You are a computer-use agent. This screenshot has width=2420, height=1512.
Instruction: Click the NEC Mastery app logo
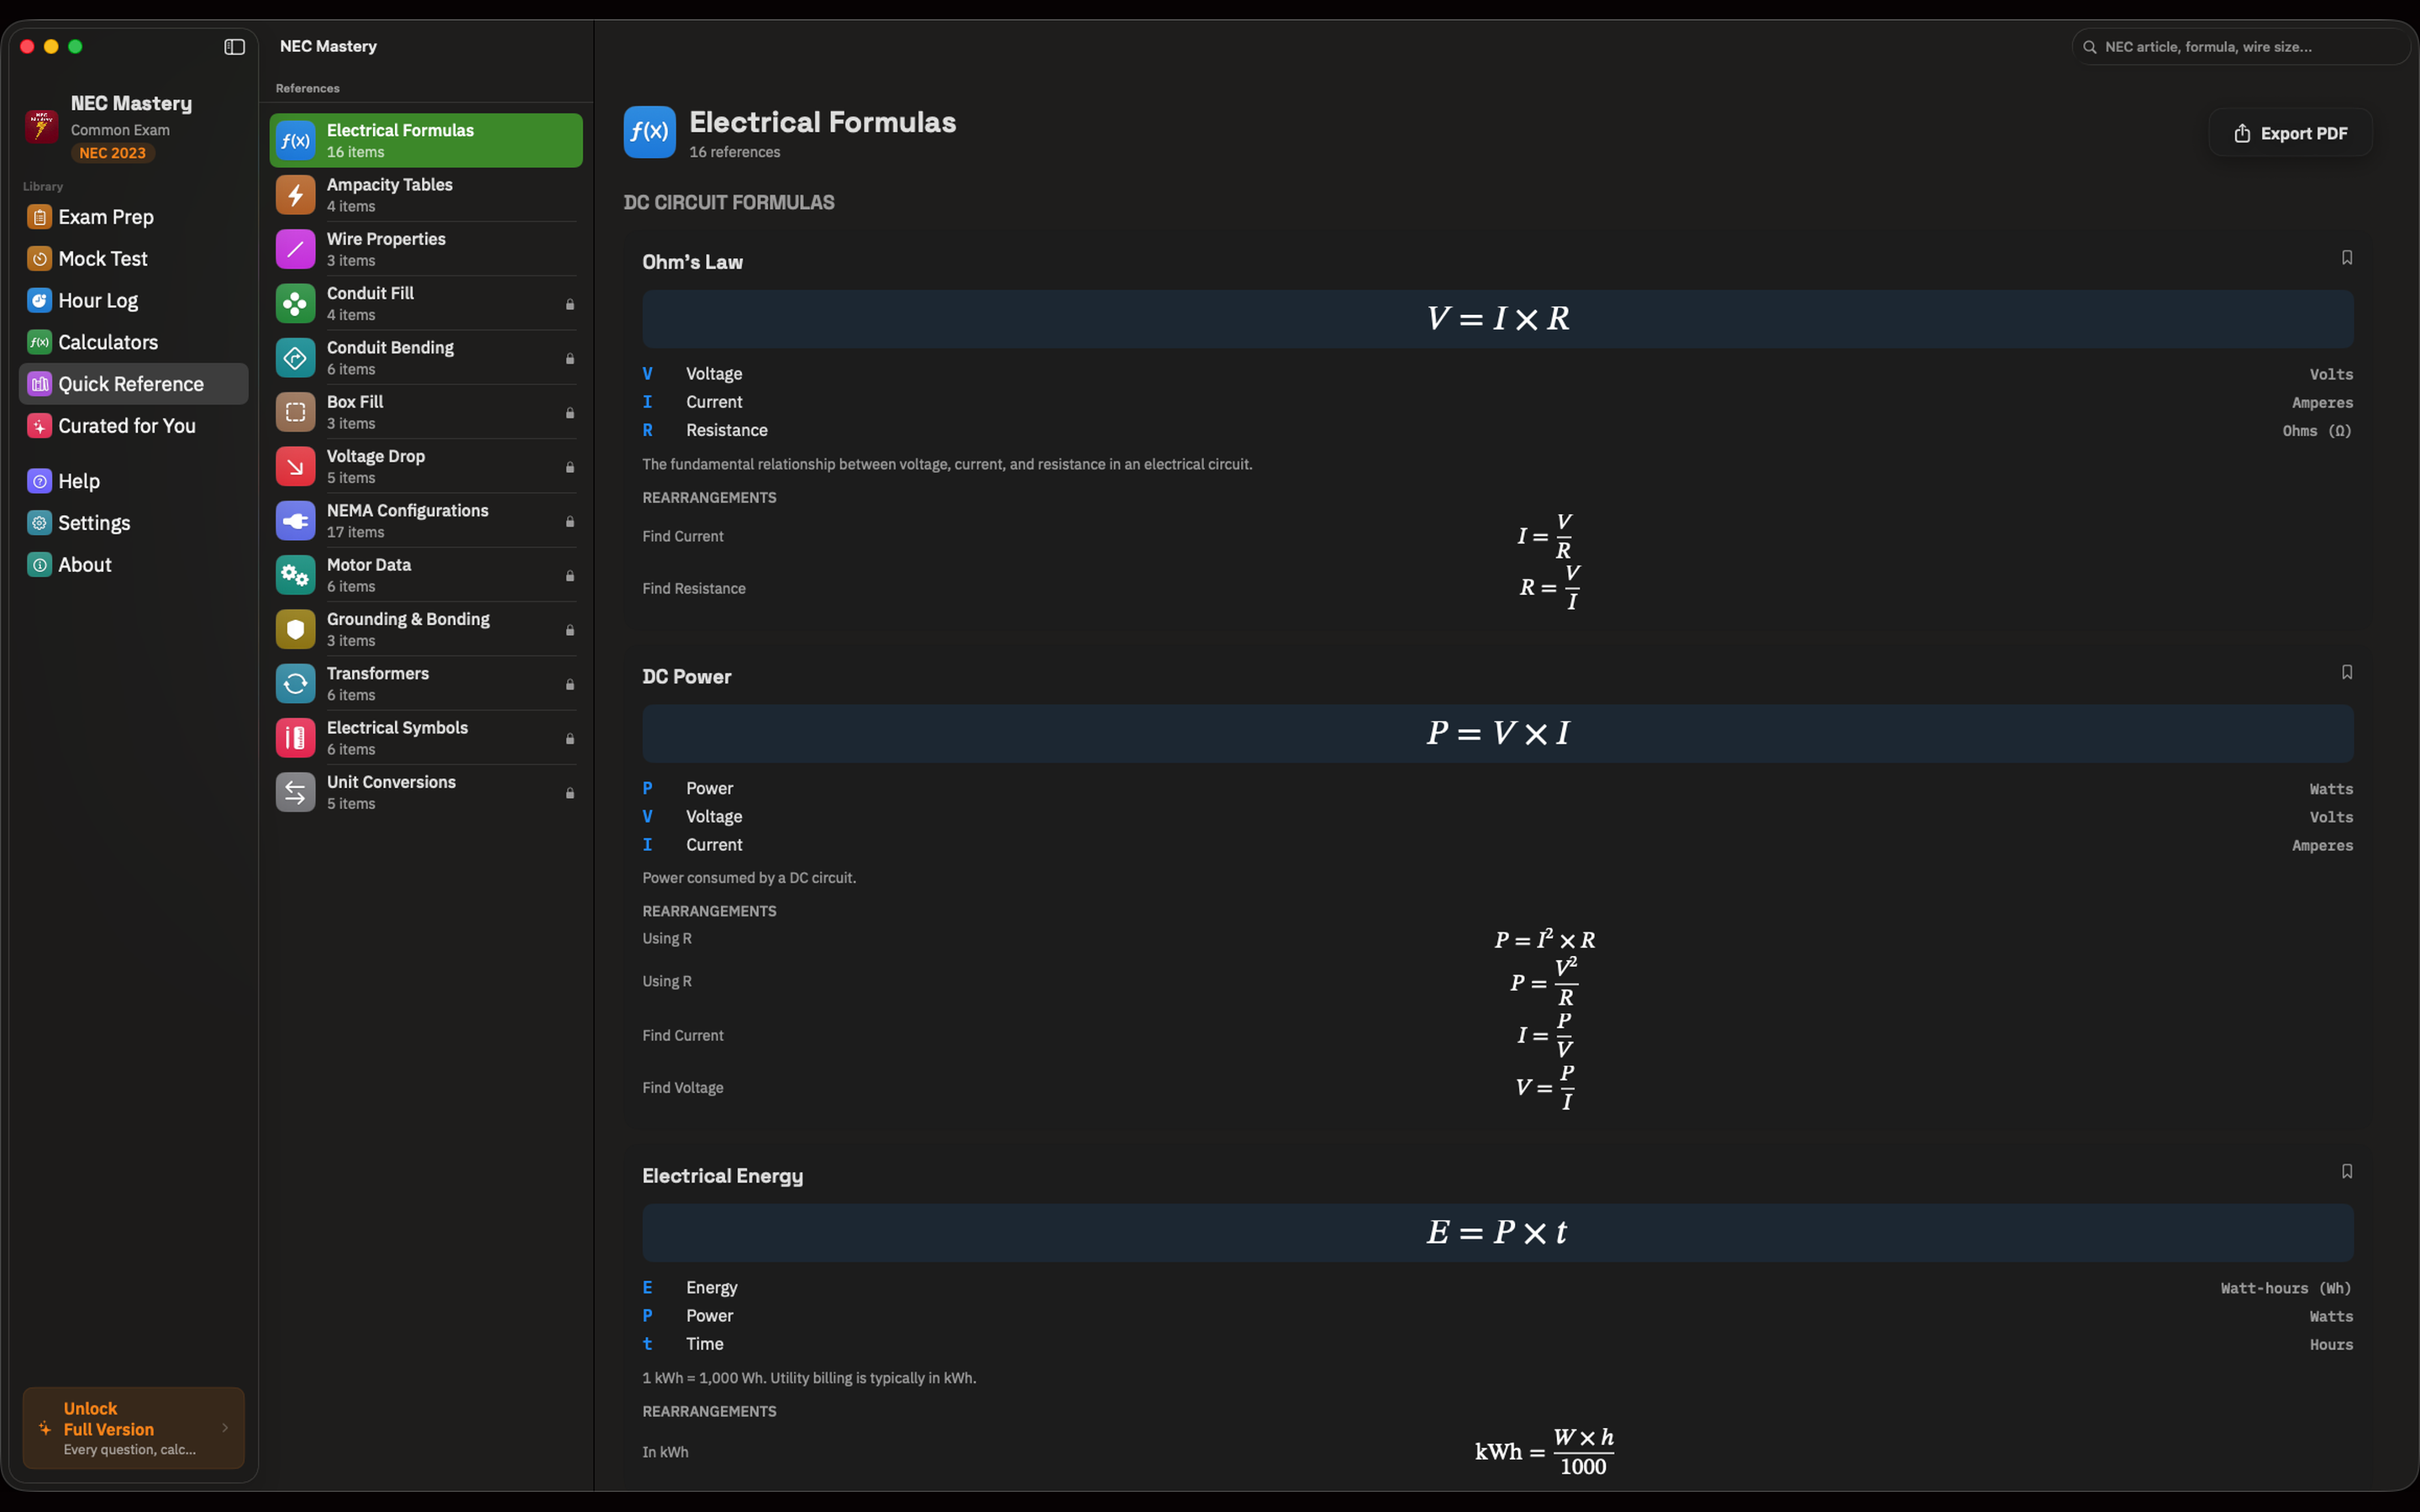point(41,127)
